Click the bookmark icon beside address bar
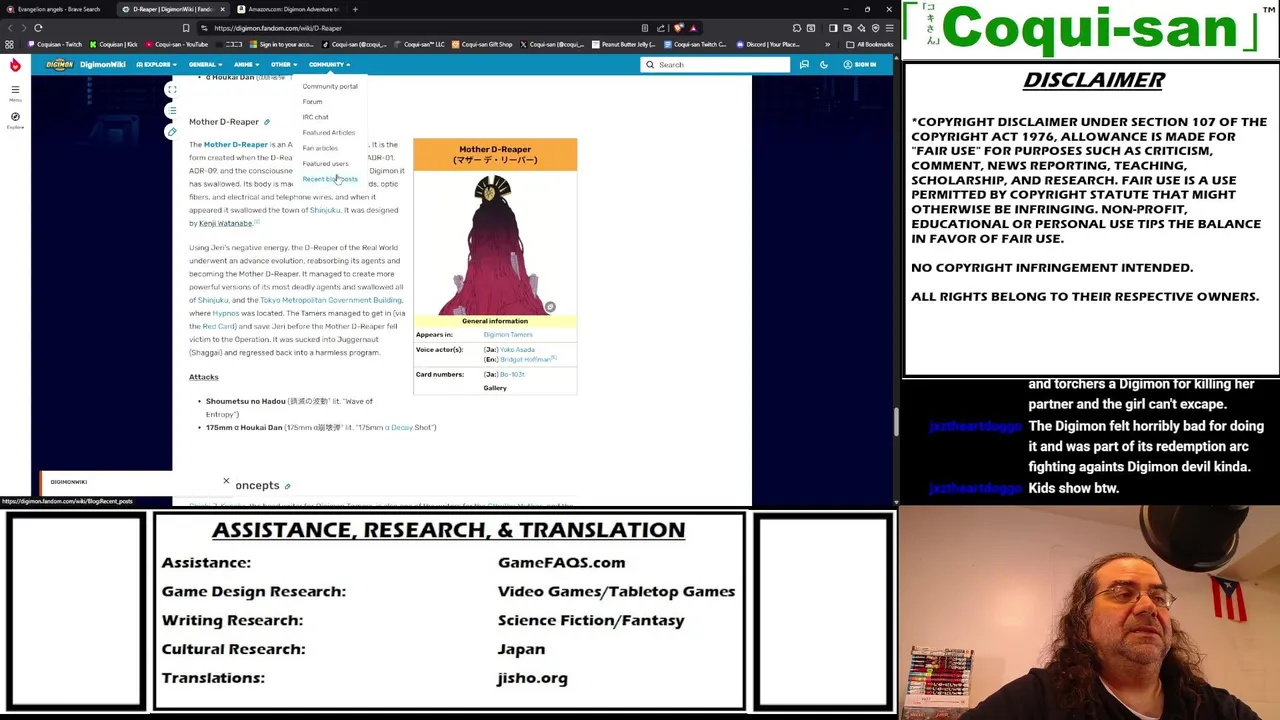Image resolution: width=1280 pixels, height=720 pixels. tap(186, 28)
